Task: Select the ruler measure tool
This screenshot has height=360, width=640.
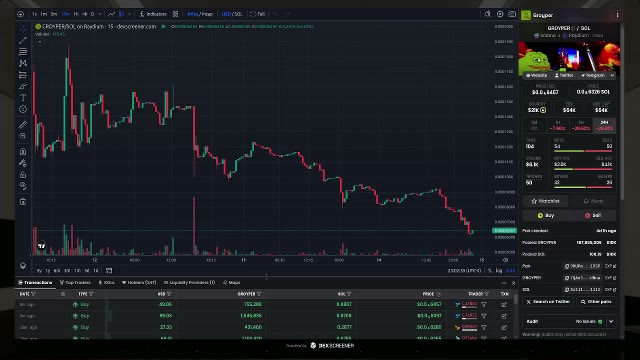Action: pos(23,124)
